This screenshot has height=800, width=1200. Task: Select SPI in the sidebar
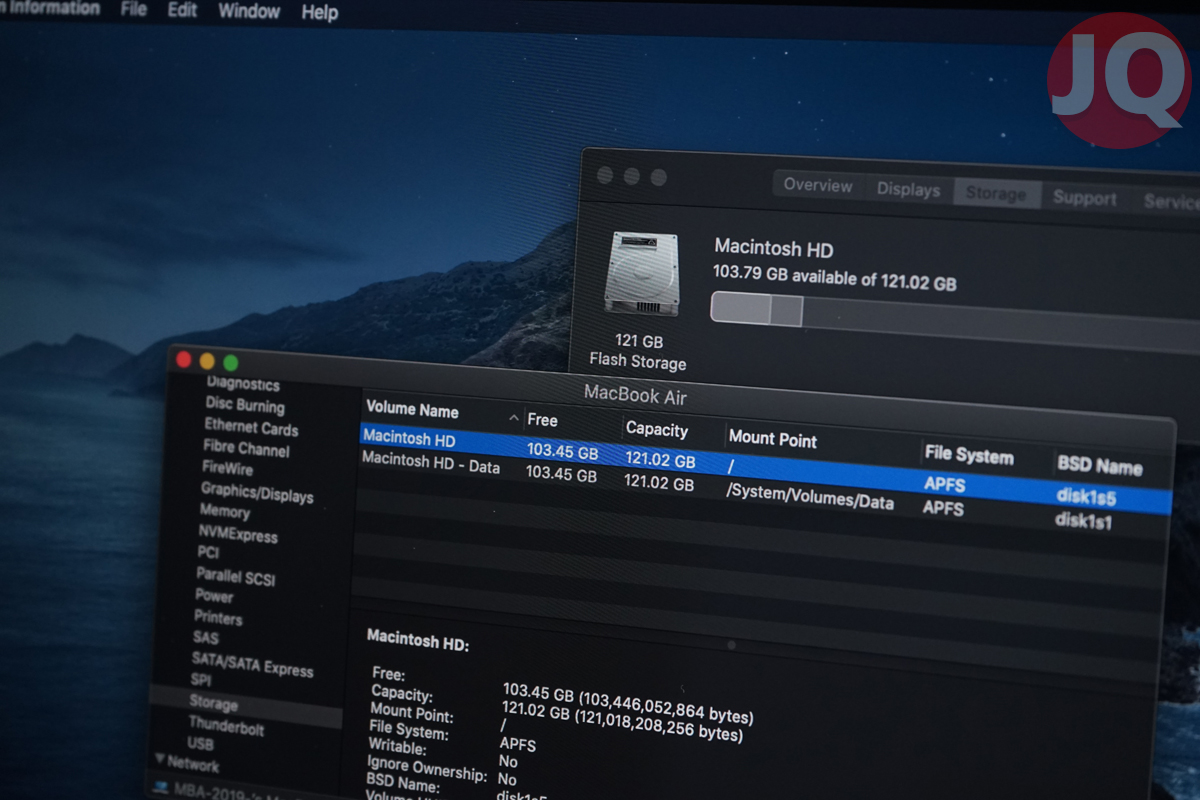[200, 680]
